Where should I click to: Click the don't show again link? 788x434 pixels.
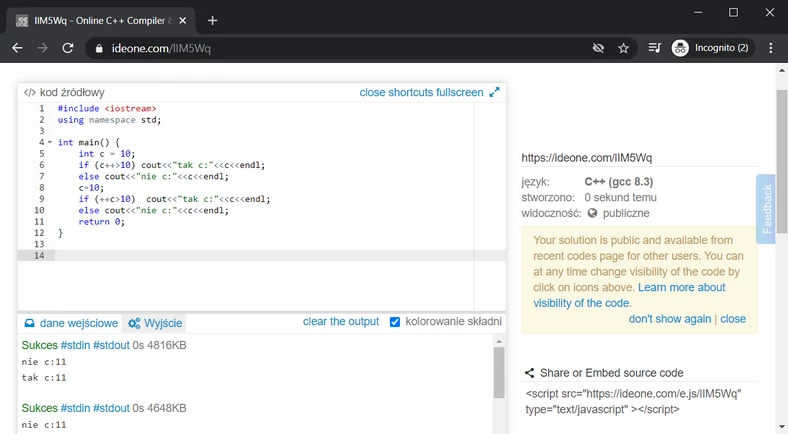[x=670, y=319]
